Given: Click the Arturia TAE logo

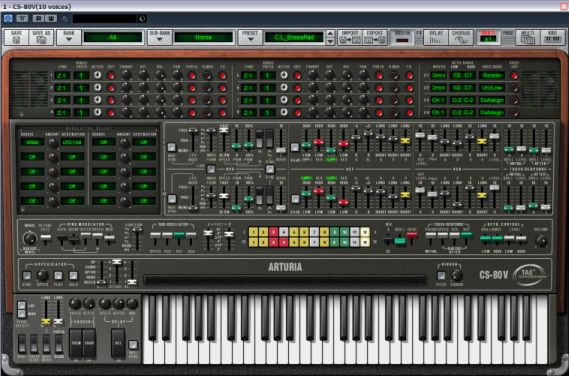Looking at the screenshot, I should point(529,275).
